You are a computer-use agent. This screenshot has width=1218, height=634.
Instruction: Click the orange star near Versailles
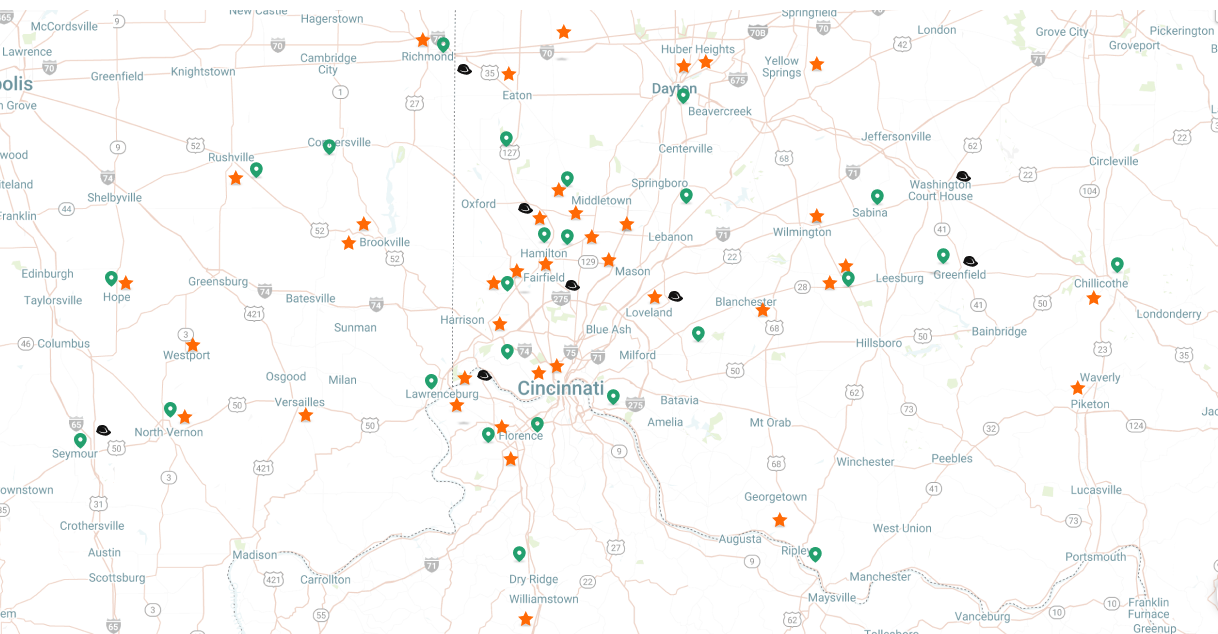[306, 415]
